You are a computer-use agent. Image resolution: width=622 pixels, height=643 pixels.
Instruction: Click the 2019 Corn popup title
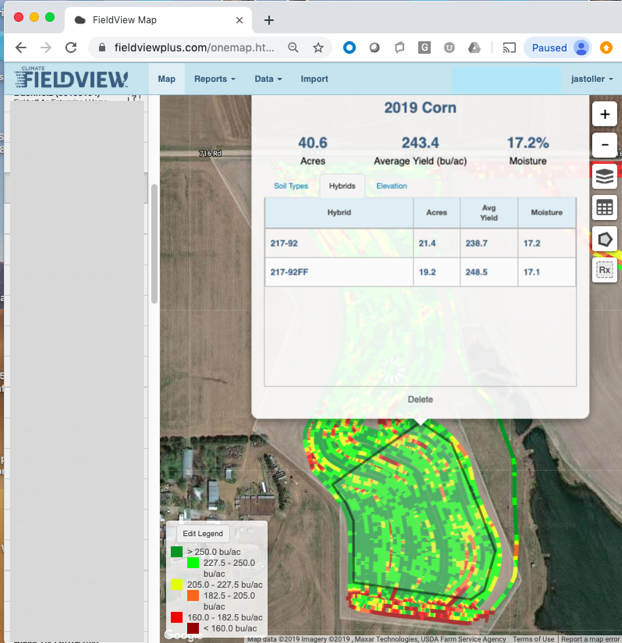(420, 107)
